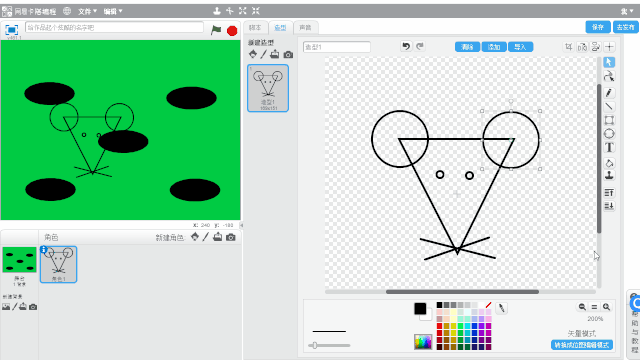Select the Pencil tool

click(x=609, y=93)
